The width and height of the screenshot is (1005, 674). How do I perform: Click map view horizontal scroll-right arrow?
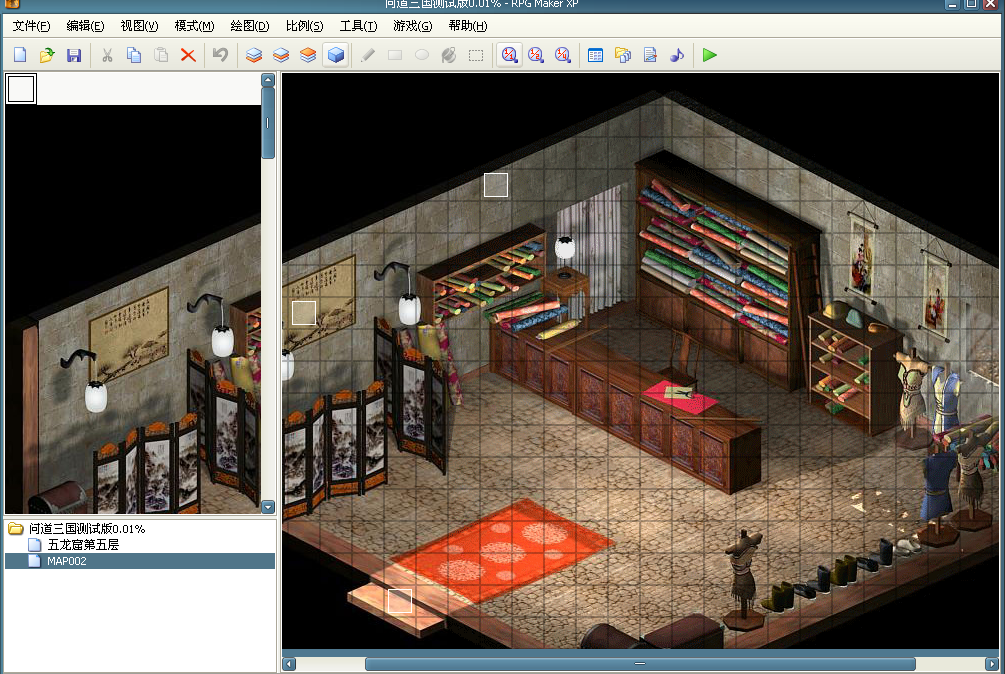pos(992,664)
